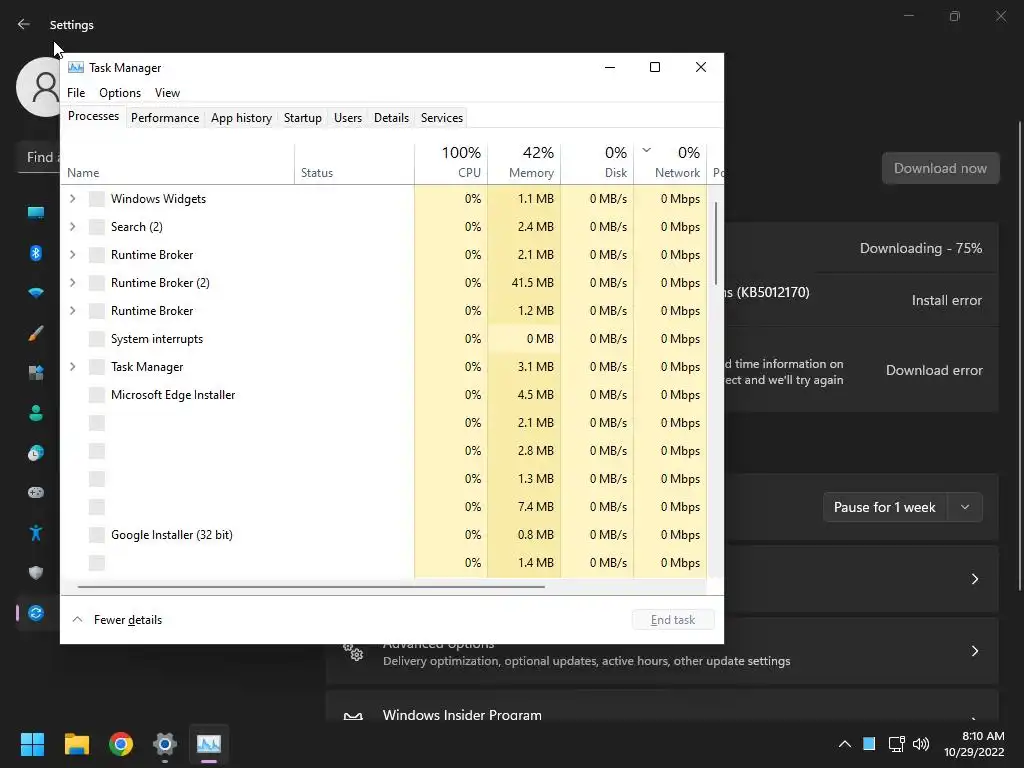The image size is (1024, 768).
Task: Open Advanced options chevron in Settings
Action: point(974,651)
